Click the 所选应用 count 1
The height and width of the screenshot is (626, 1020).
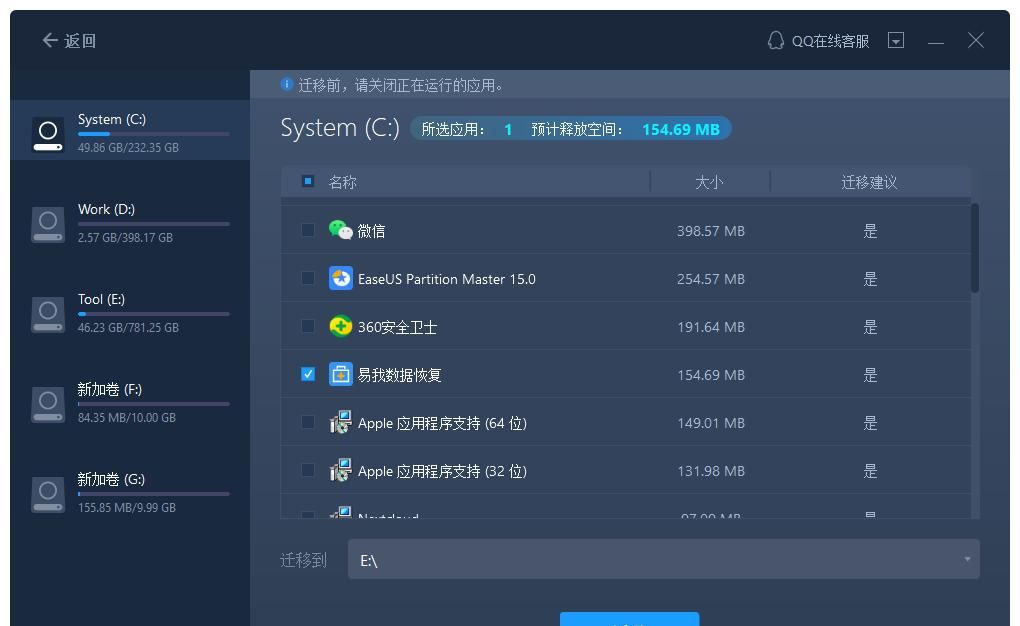coord(508,129)
